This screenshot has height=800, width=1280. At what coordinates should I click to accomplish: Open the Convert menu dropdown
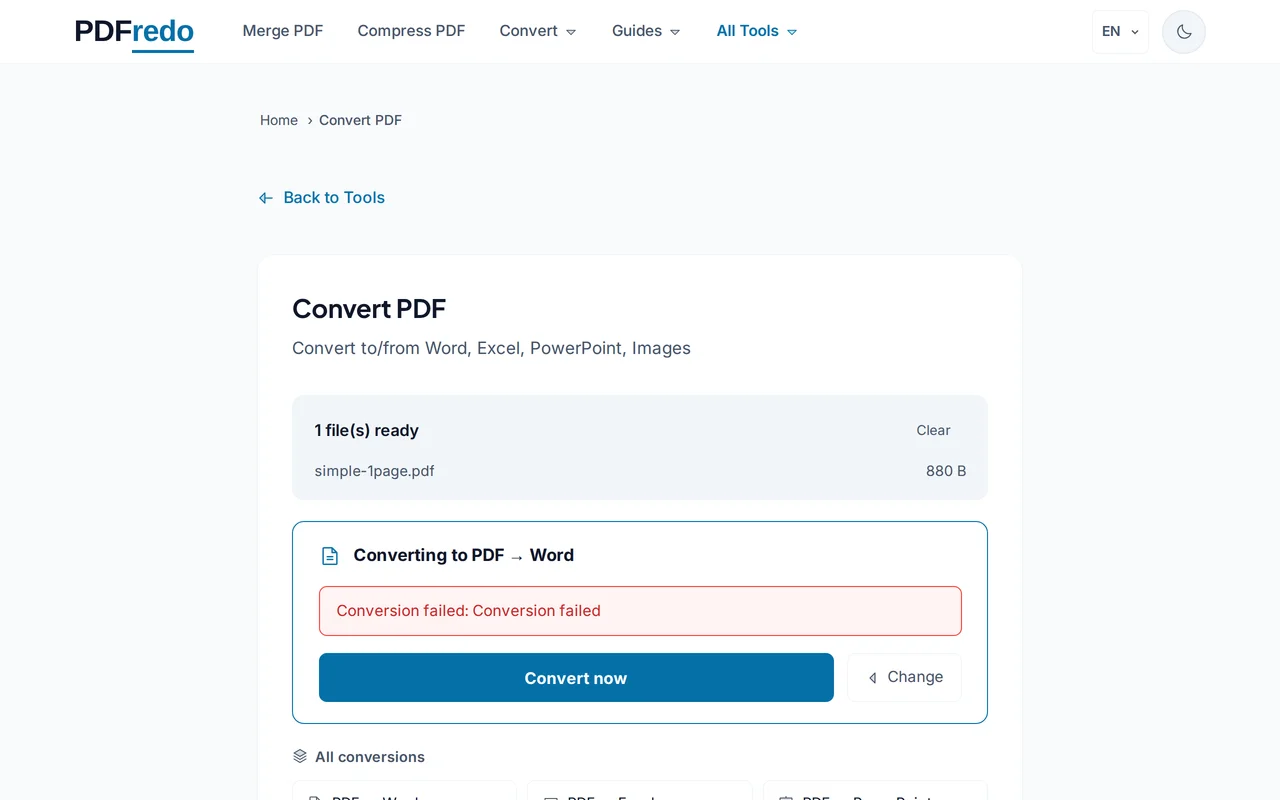(x=537, y=31)
